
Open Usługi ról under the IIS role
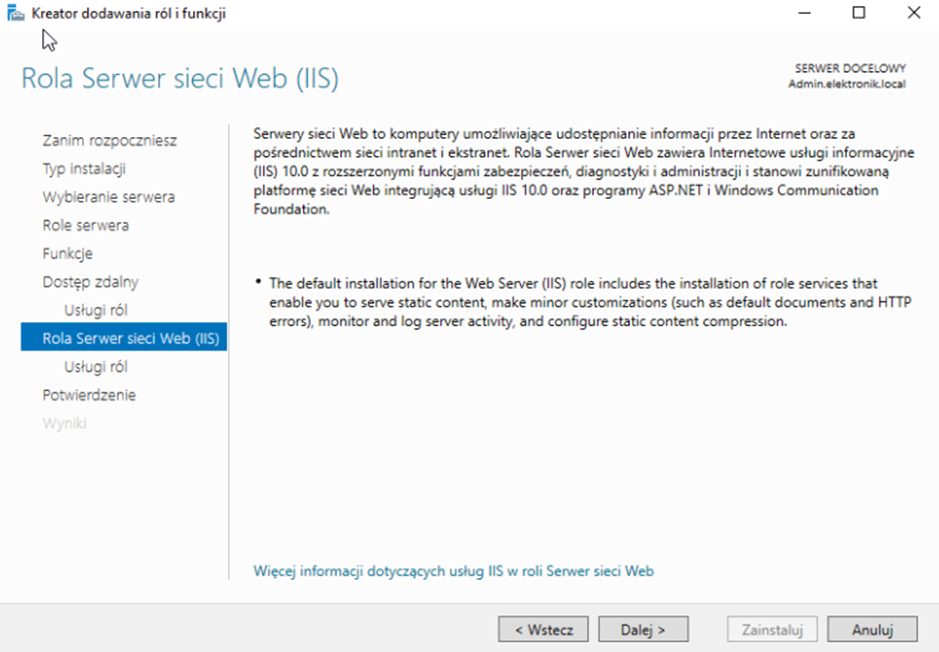[x=95, y=367]
